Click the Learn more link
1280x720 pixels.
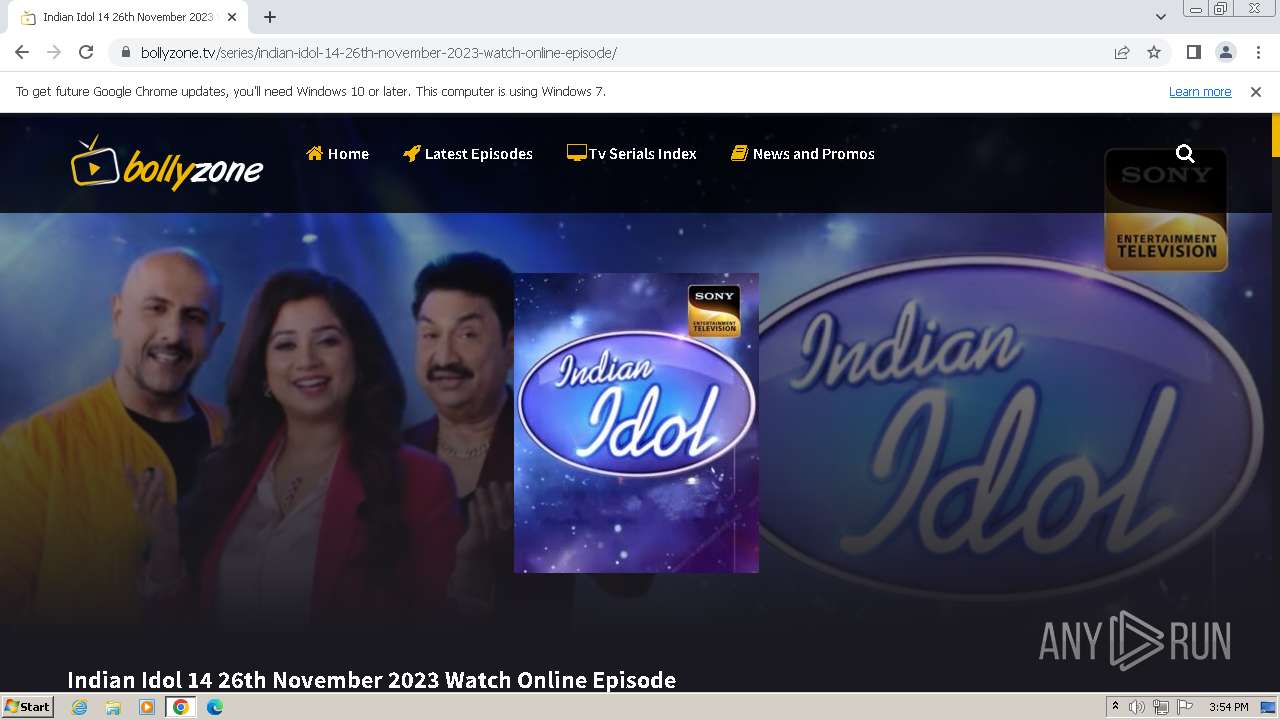[x=1200, y=92]
